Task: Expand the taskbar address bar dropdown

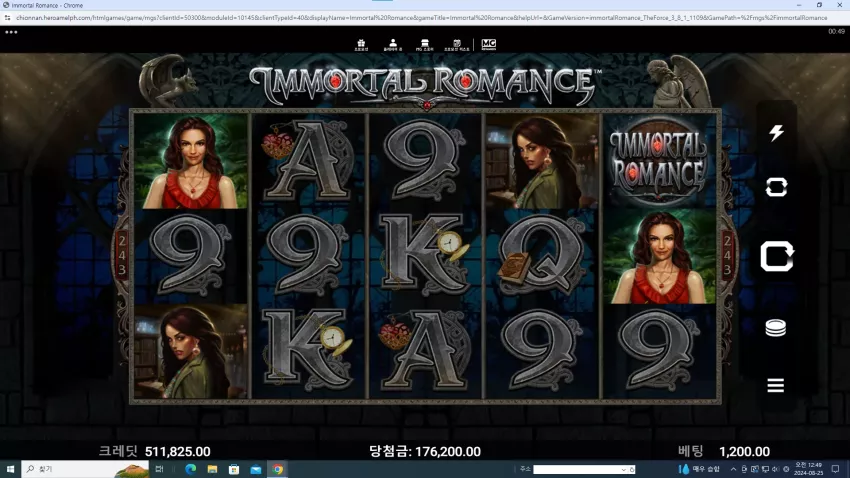Action: pyautogui.click(x=623, y=469)
